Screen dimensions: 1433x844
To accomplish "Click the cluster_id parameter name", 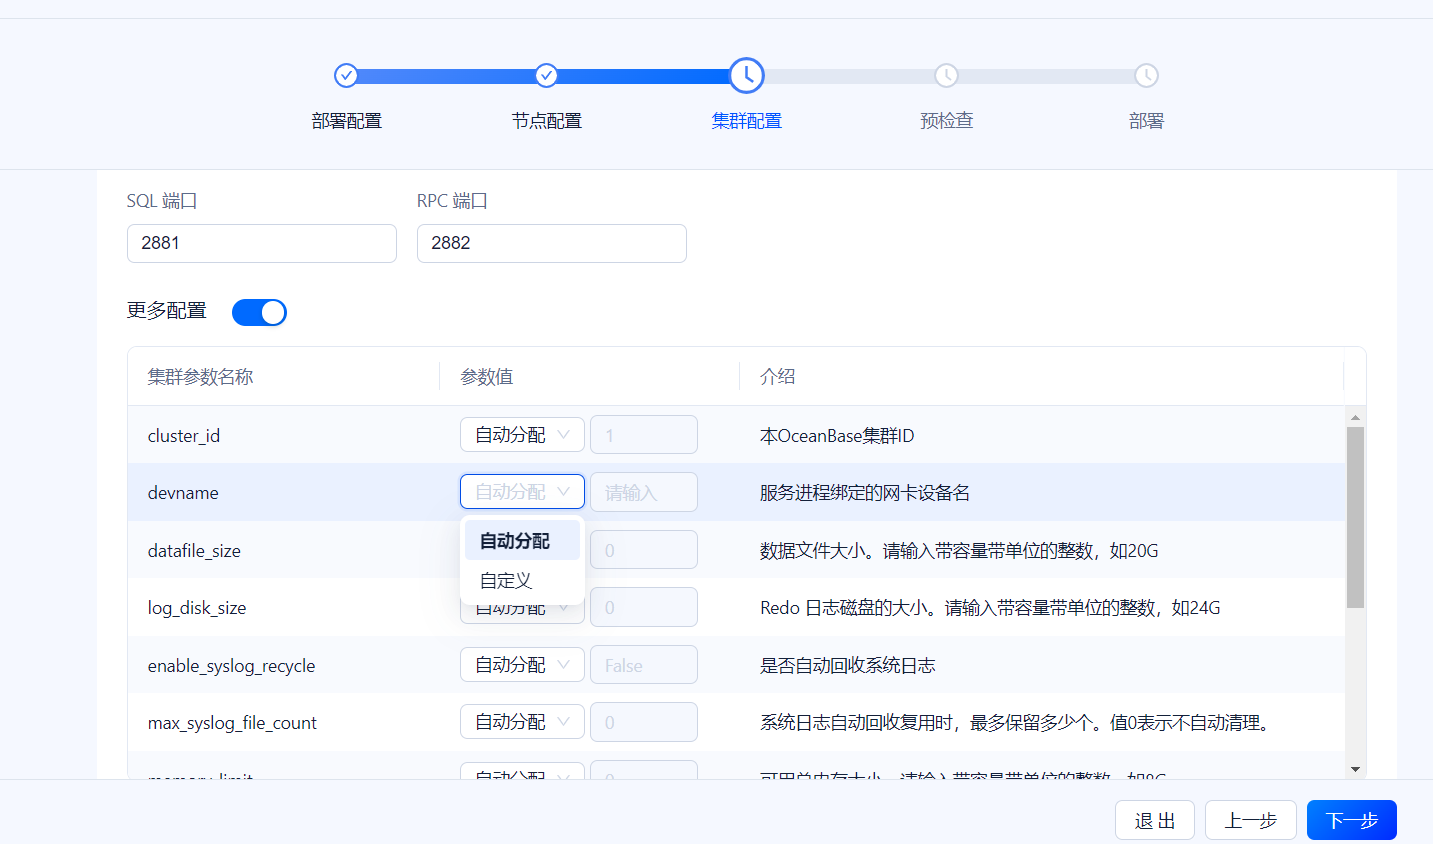I will click(184, 436).
